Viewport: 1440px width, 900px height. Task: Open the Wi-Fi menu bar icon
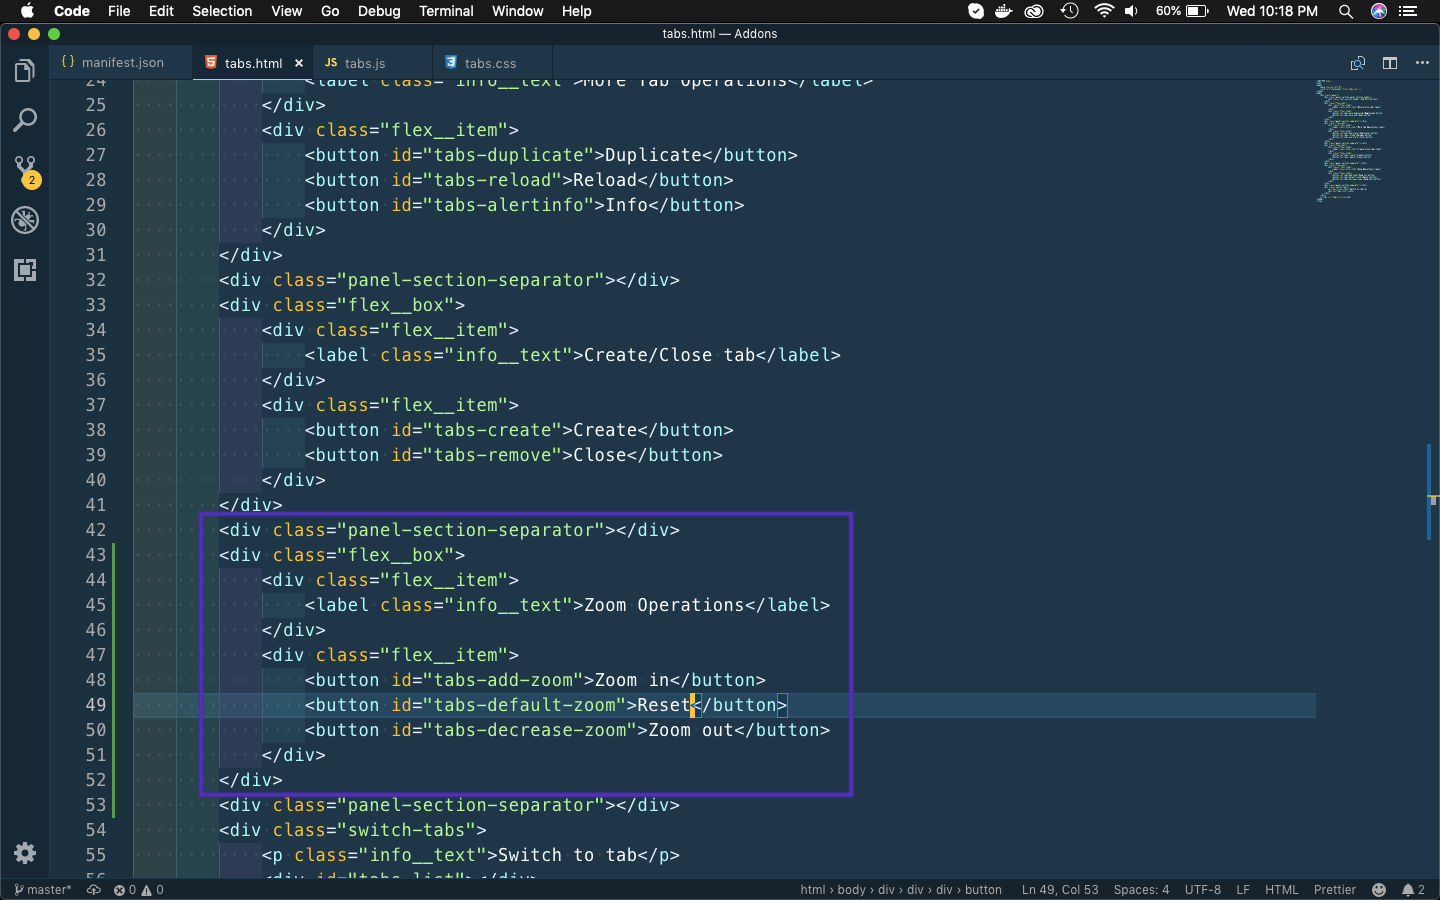point(1104,11)
